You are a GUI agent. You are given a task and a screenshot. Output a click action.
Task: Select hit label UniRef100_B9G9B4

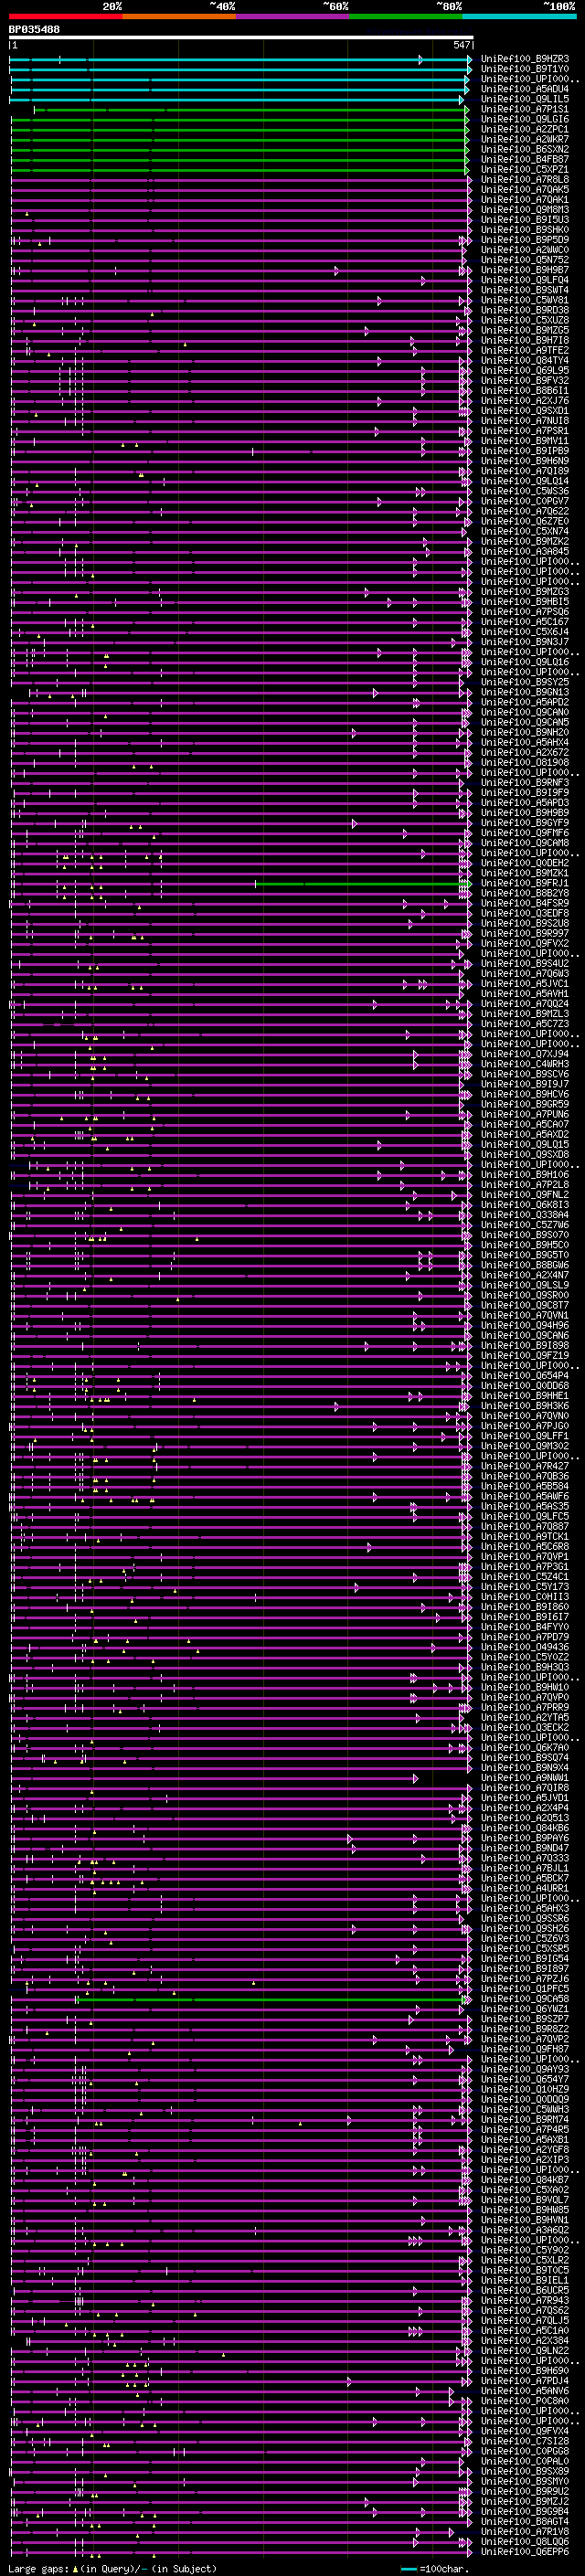pyautogui.click(x=525, y=2511)
